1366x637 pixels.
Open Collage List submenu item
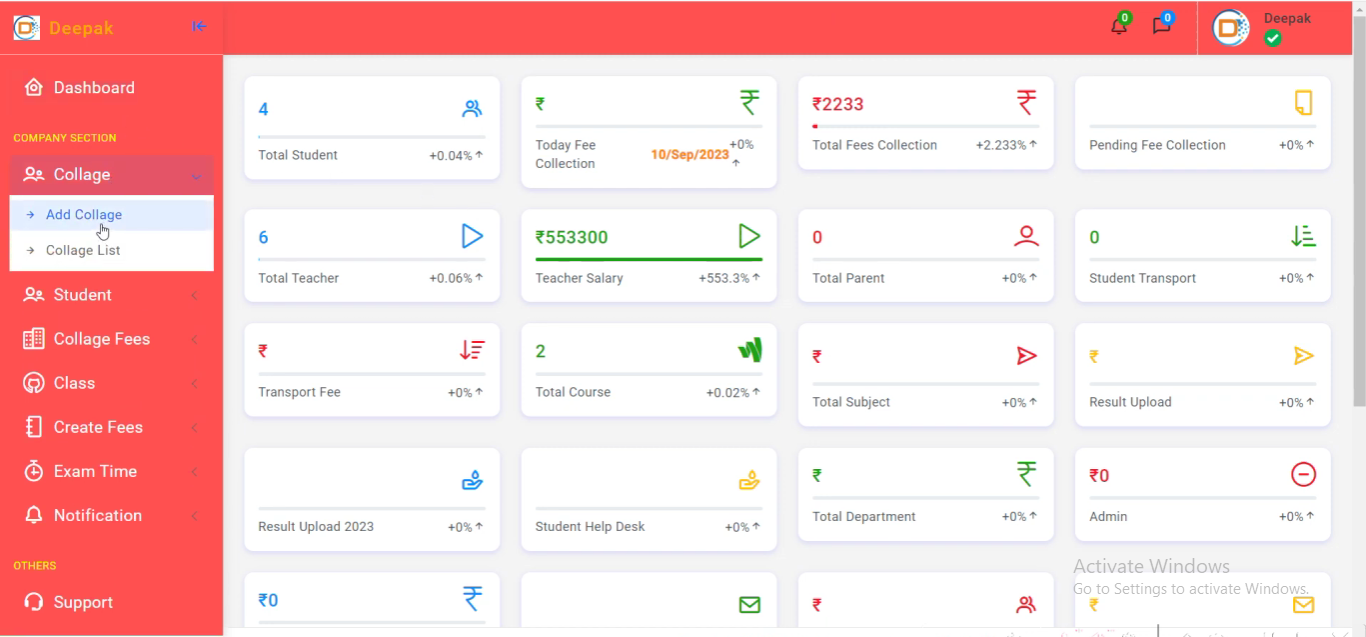coord(83,251)
